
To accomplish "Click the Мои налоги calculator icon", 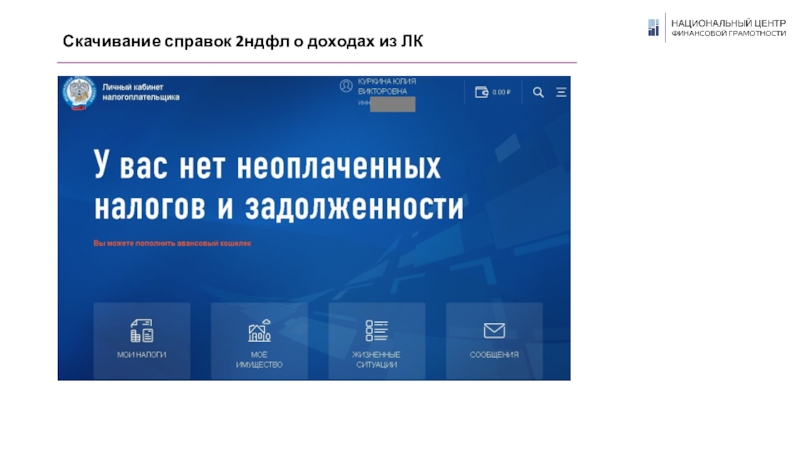I will (x=142, y=330).
